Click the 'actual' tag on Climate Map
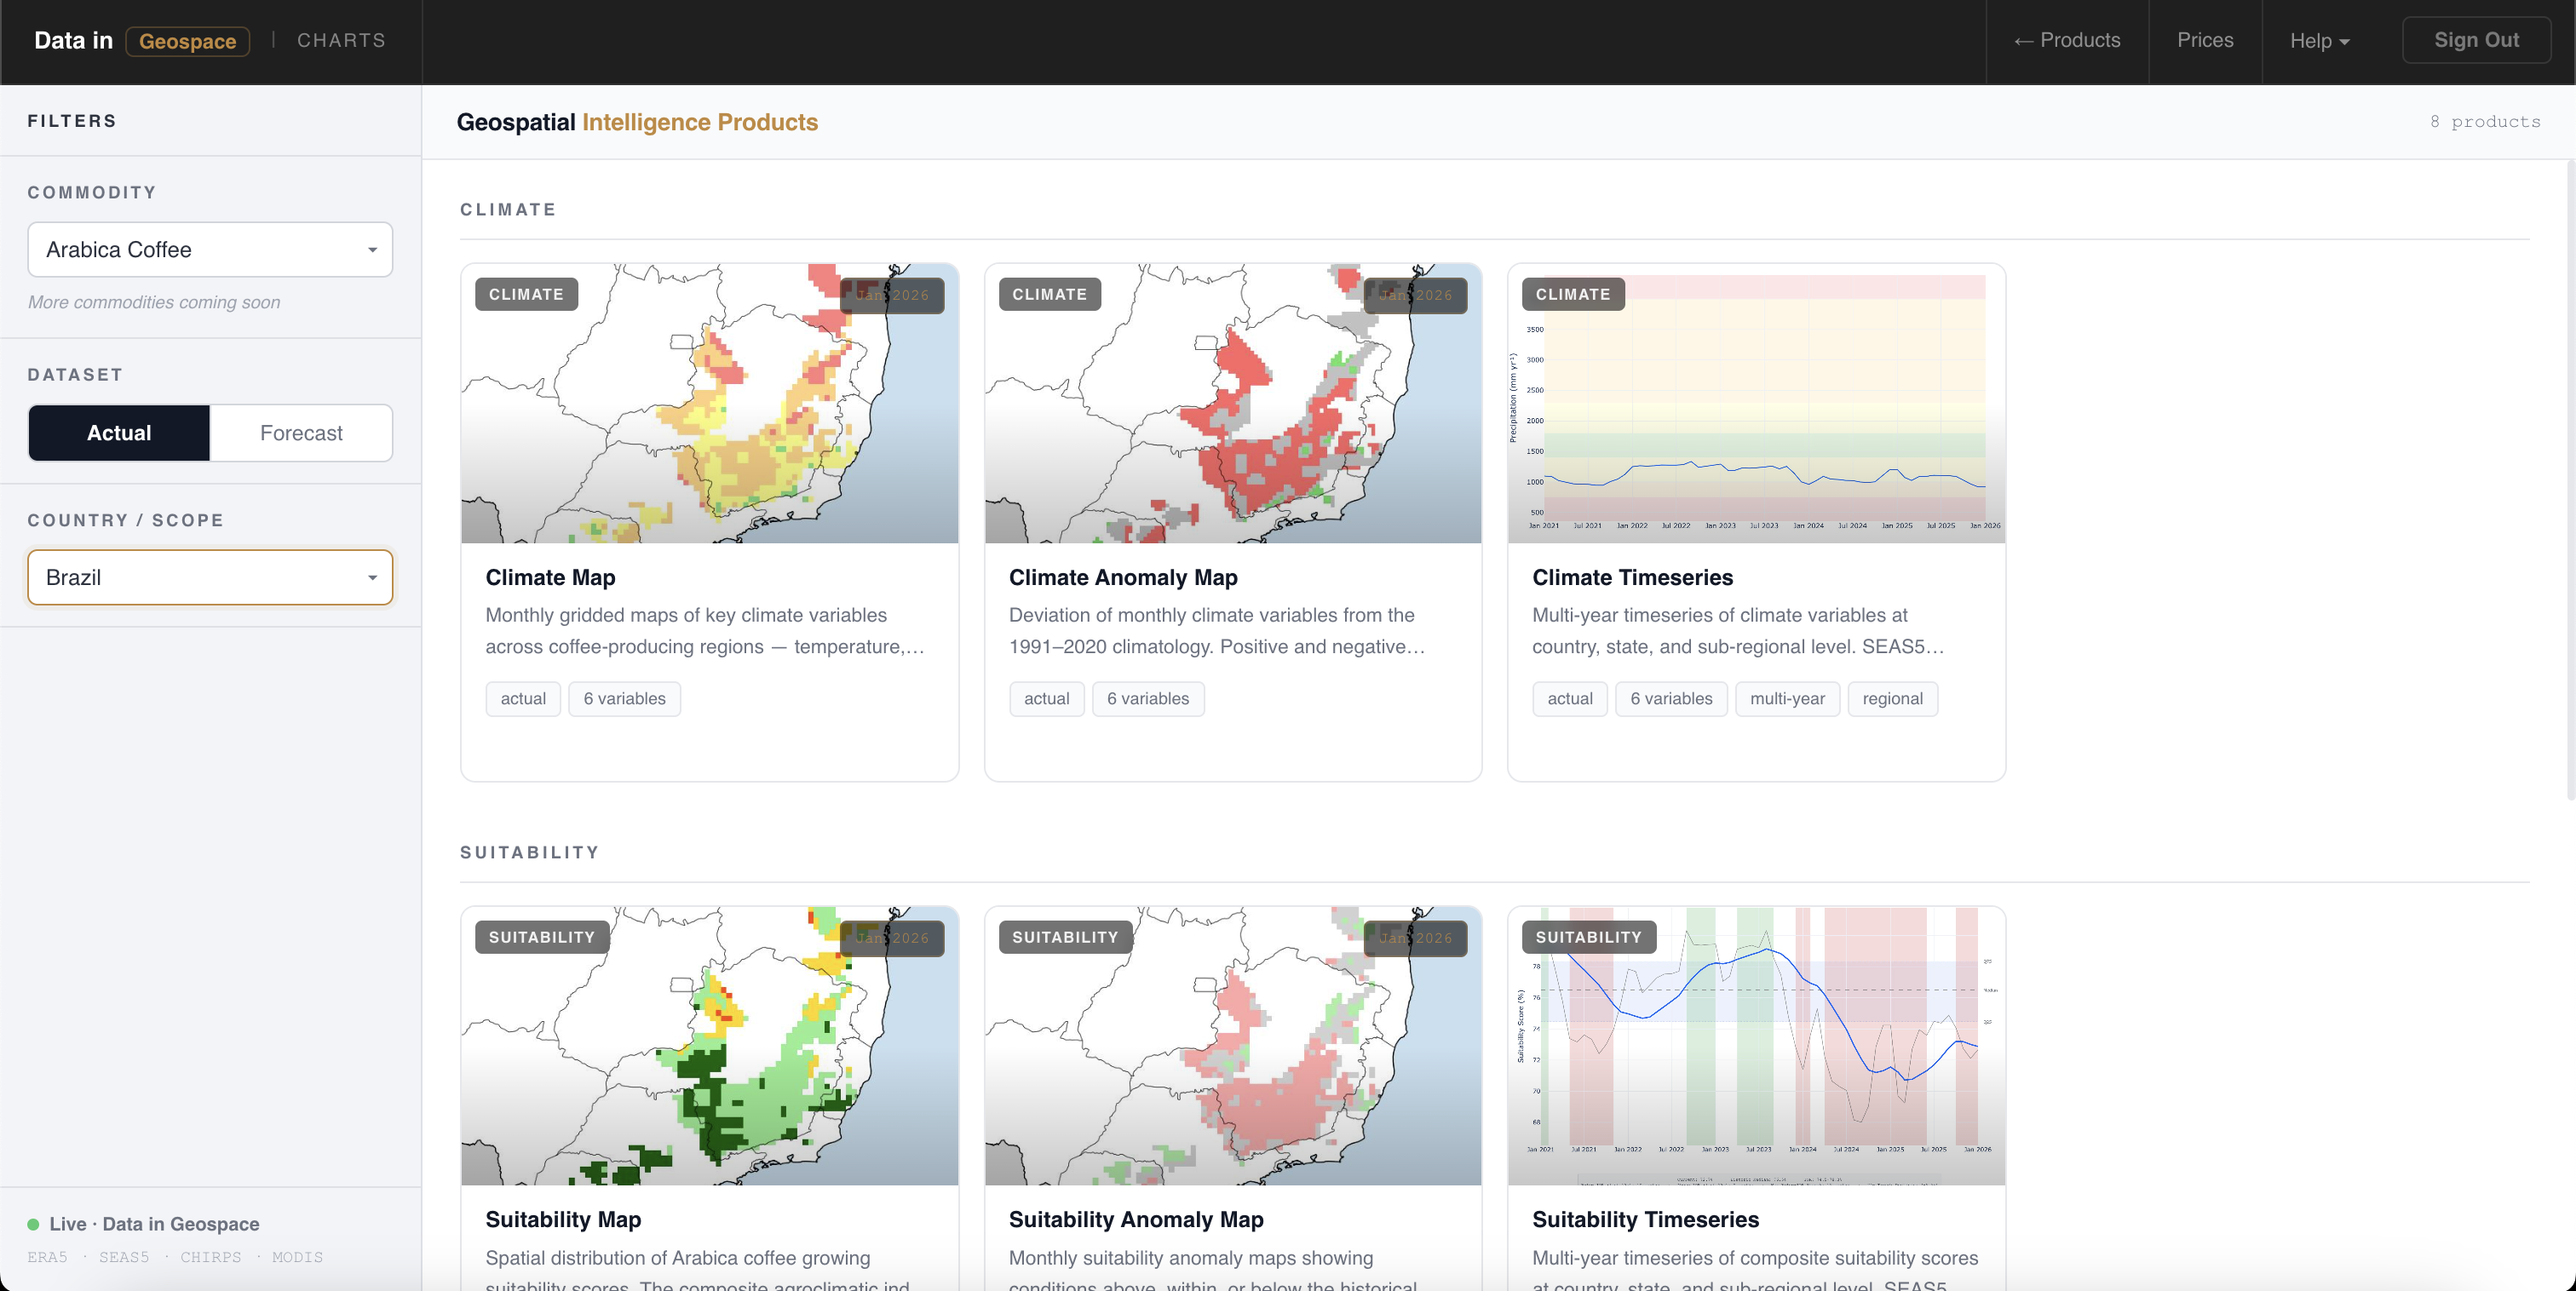 tap(522, 698)
